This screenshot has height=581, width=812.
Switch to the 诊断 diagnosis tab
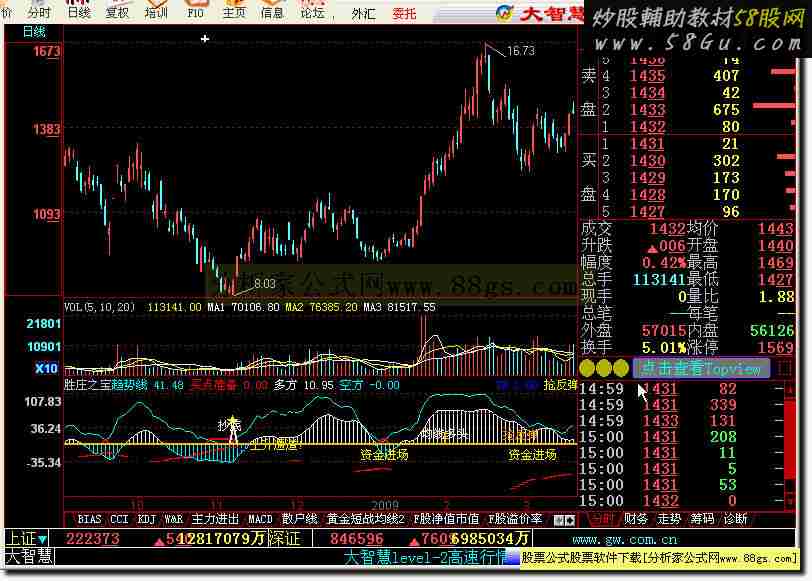click(x=735, y=519)
